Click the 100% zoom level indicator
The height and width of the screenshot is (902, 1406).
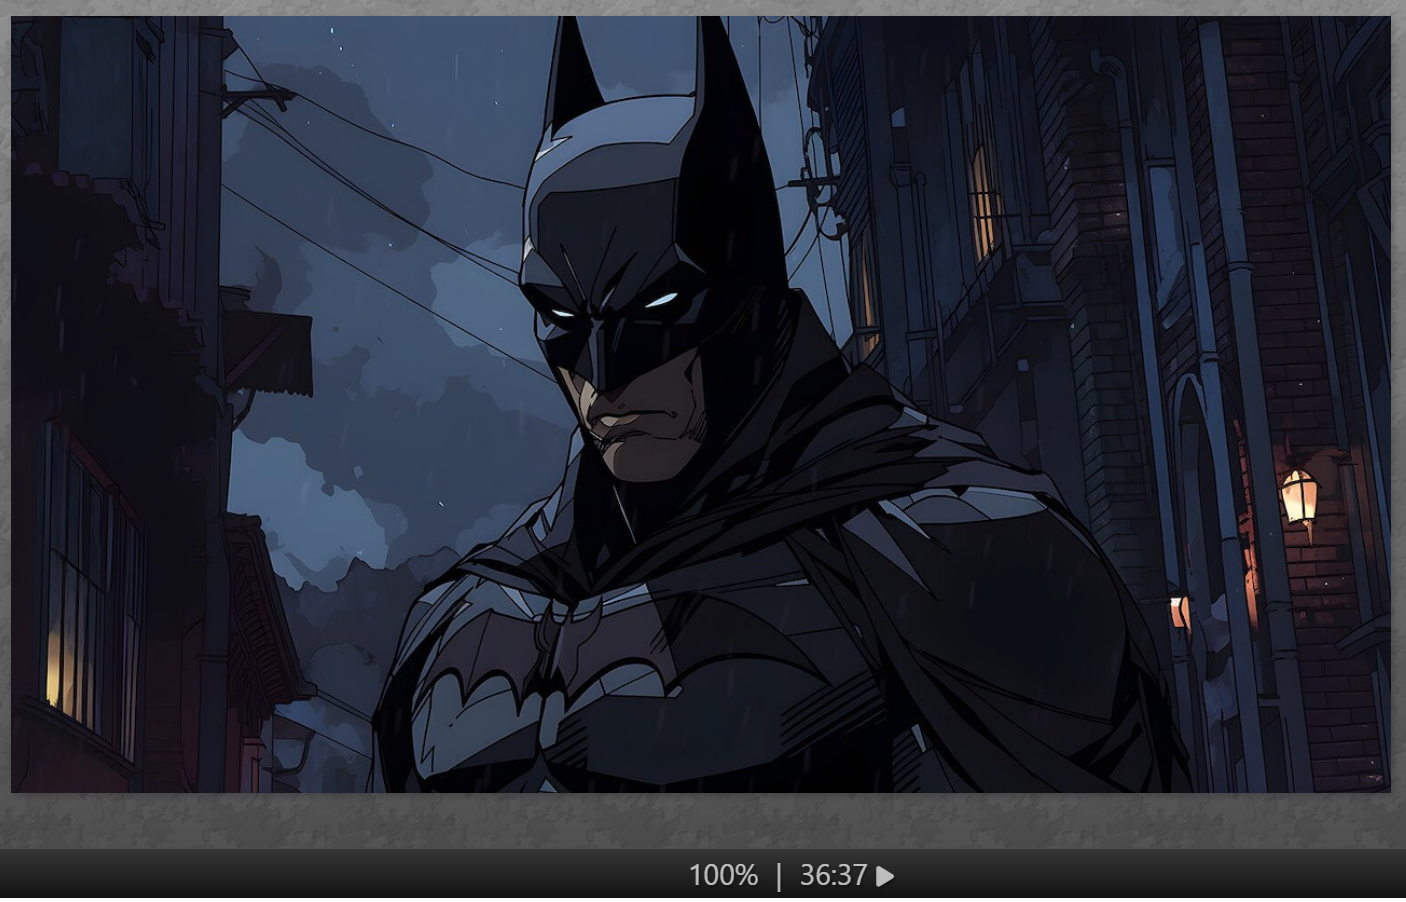point(723,876)
